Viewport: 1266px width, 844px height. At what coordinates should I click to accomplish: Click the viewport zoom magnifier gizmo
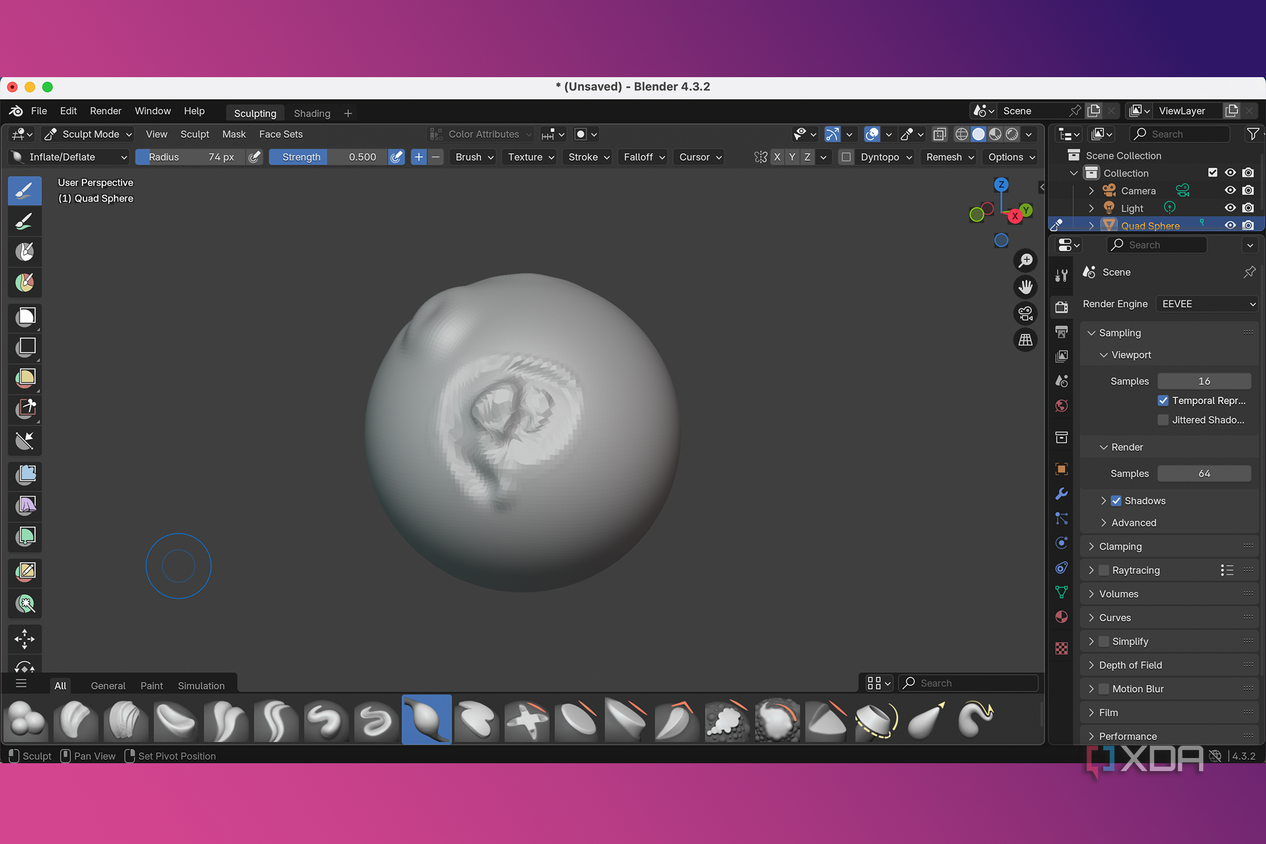[1025, 261]
